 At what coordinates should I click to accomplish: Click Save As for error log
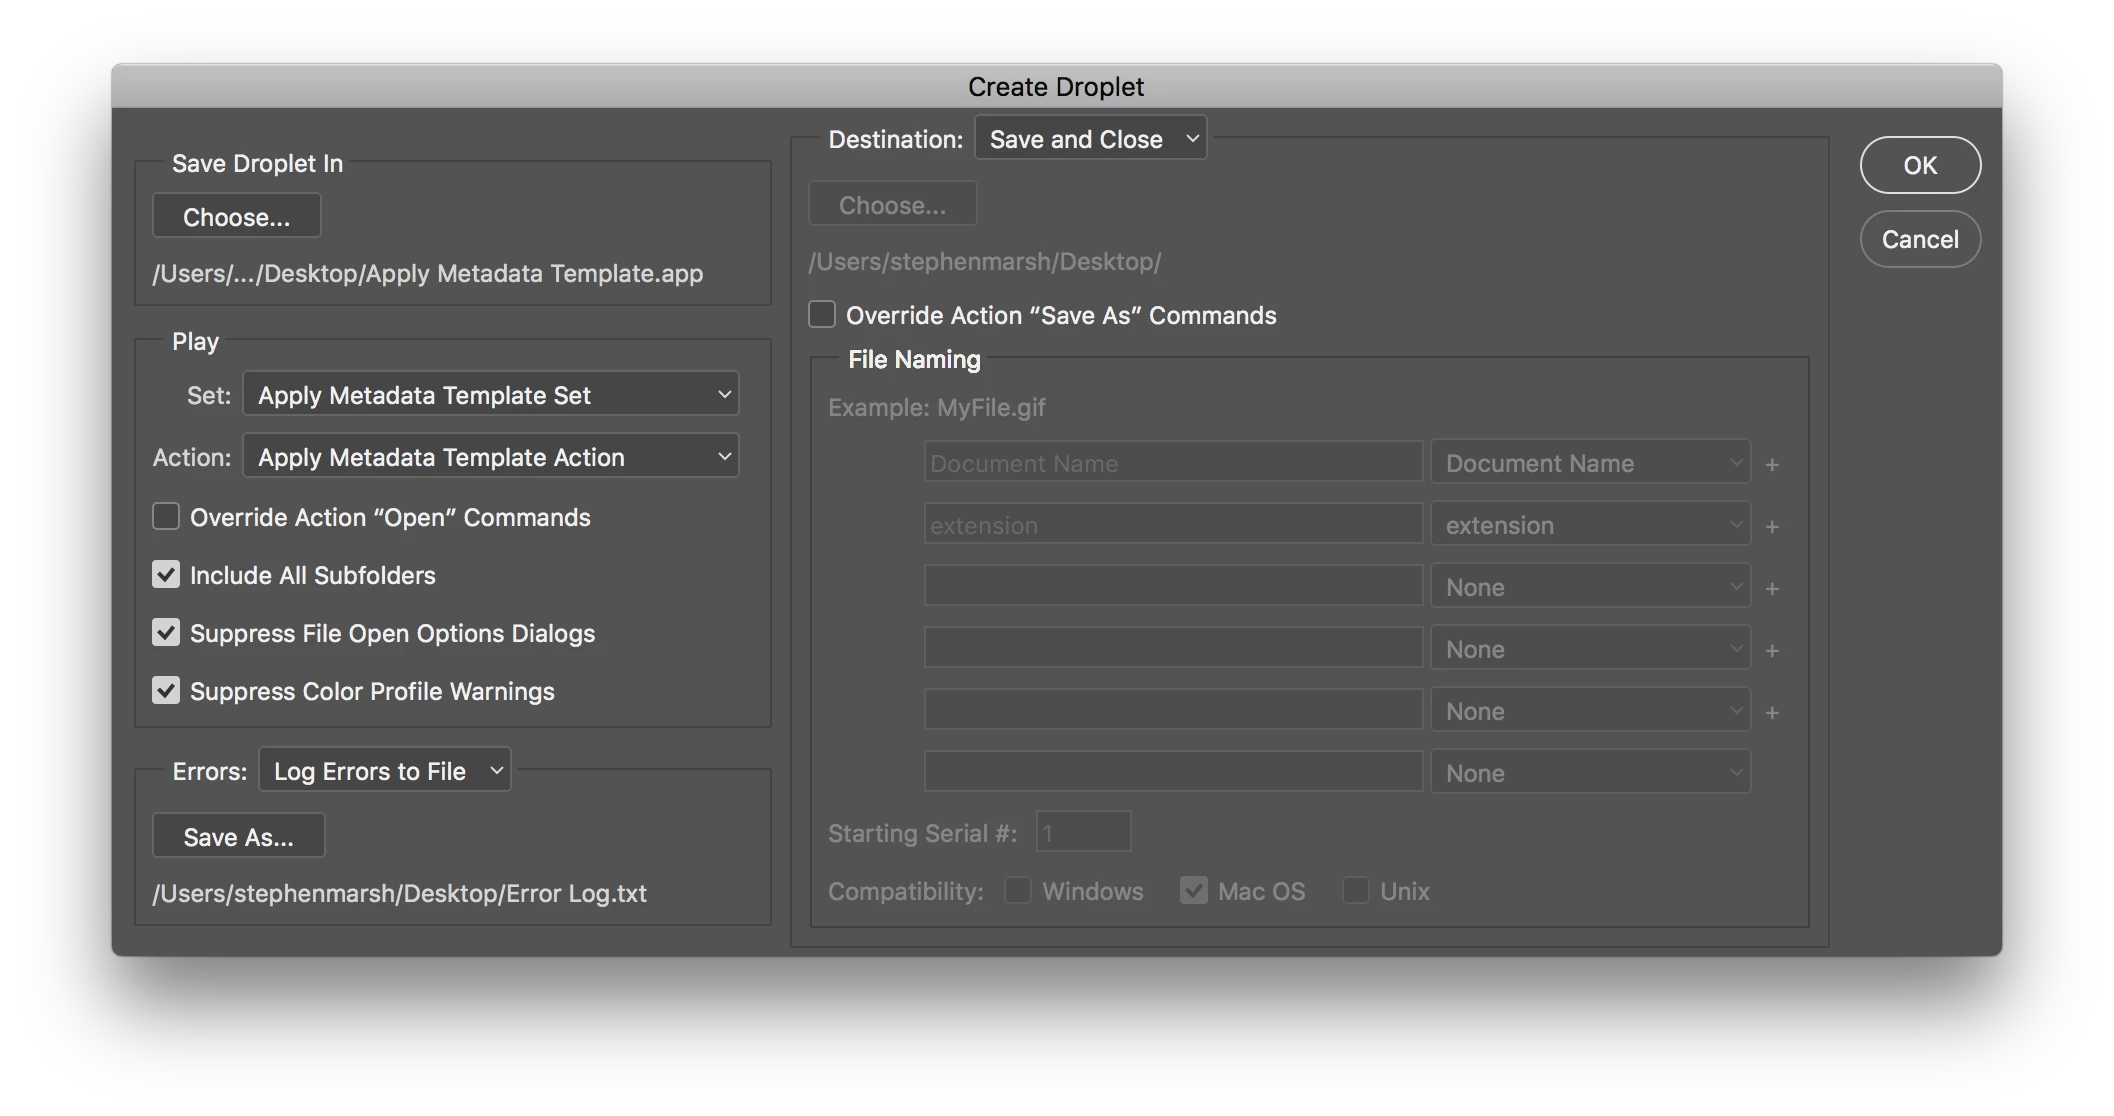238,837
